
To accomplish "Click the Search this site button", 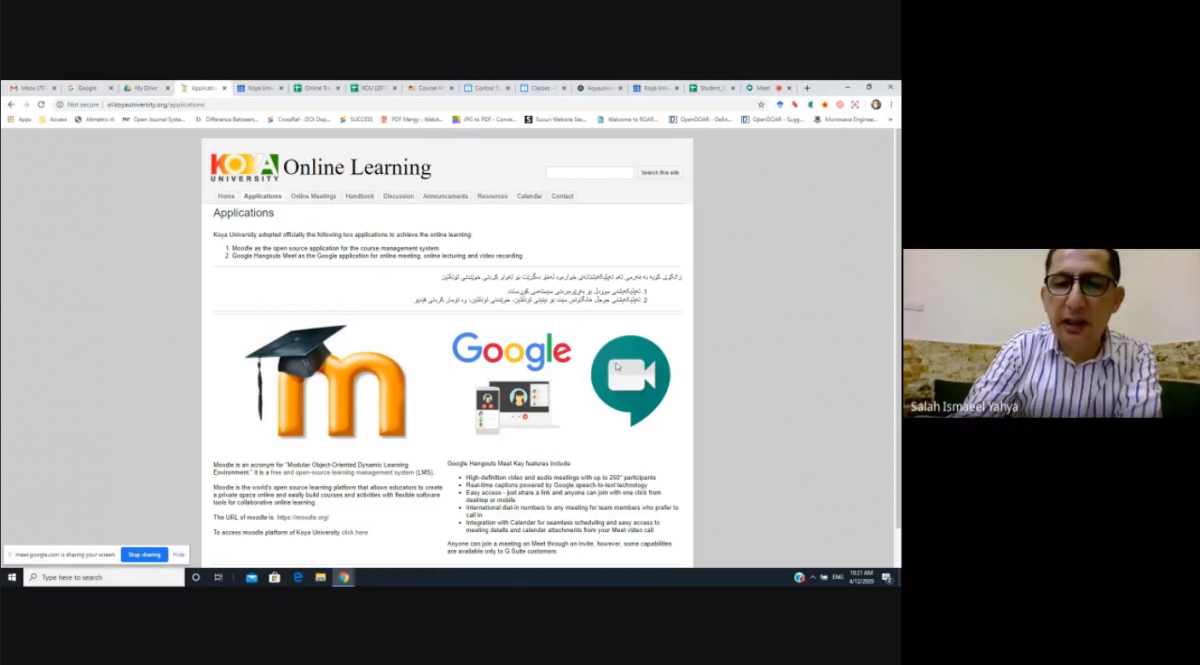I will [660, 173].
